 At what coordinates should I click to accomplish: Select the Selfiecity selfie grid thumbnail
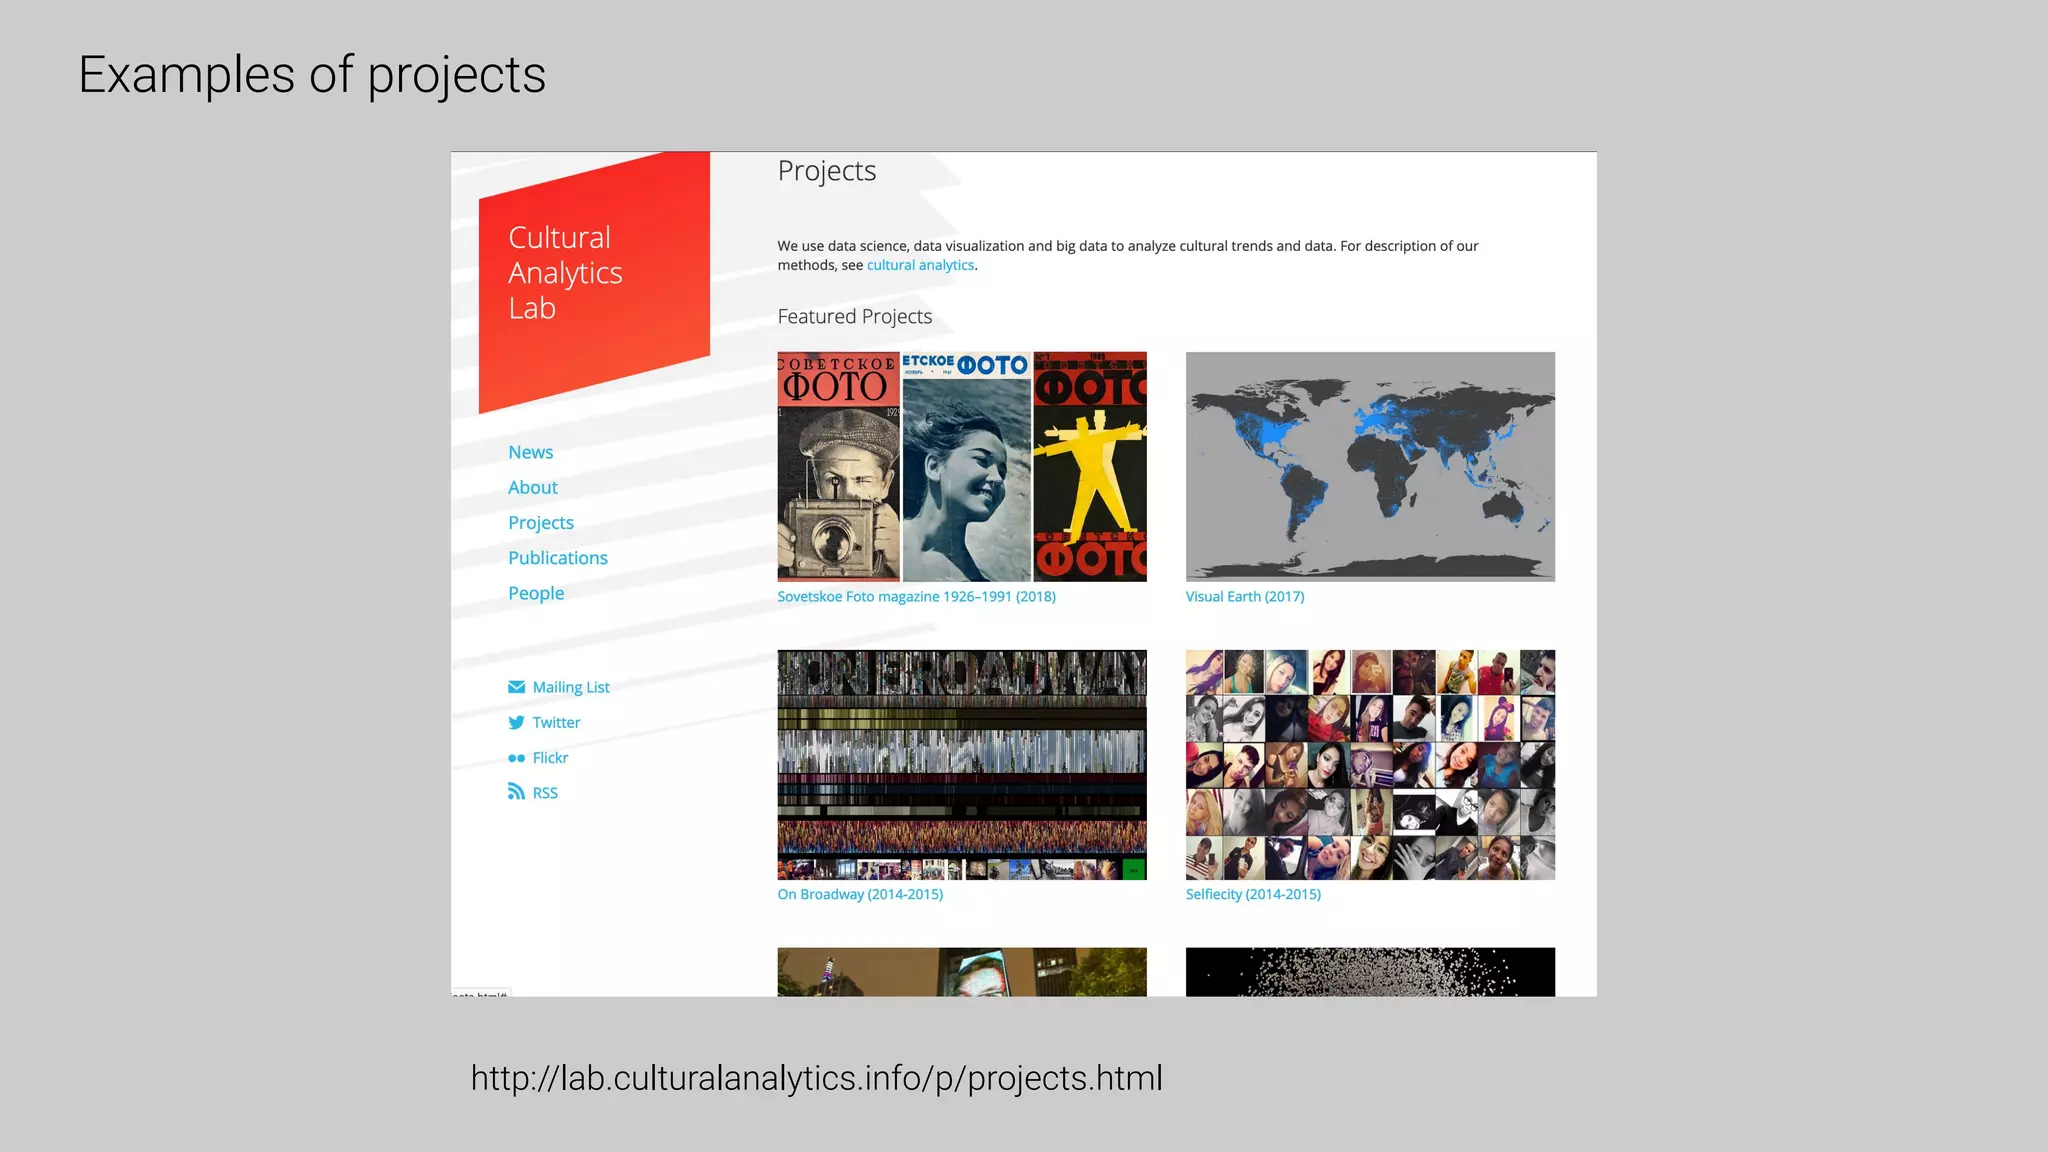point(1369,764)
